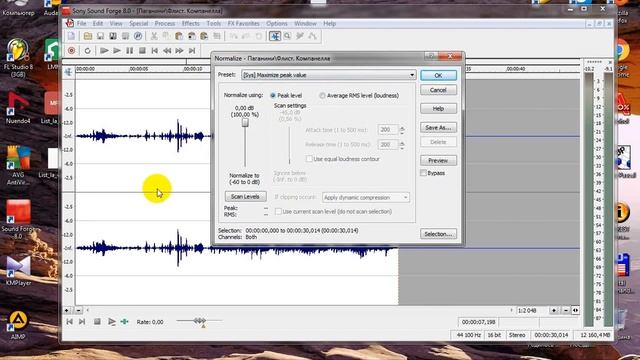
Task: Click the 00:00:05 time ruler mark
Action: (139, 69)
